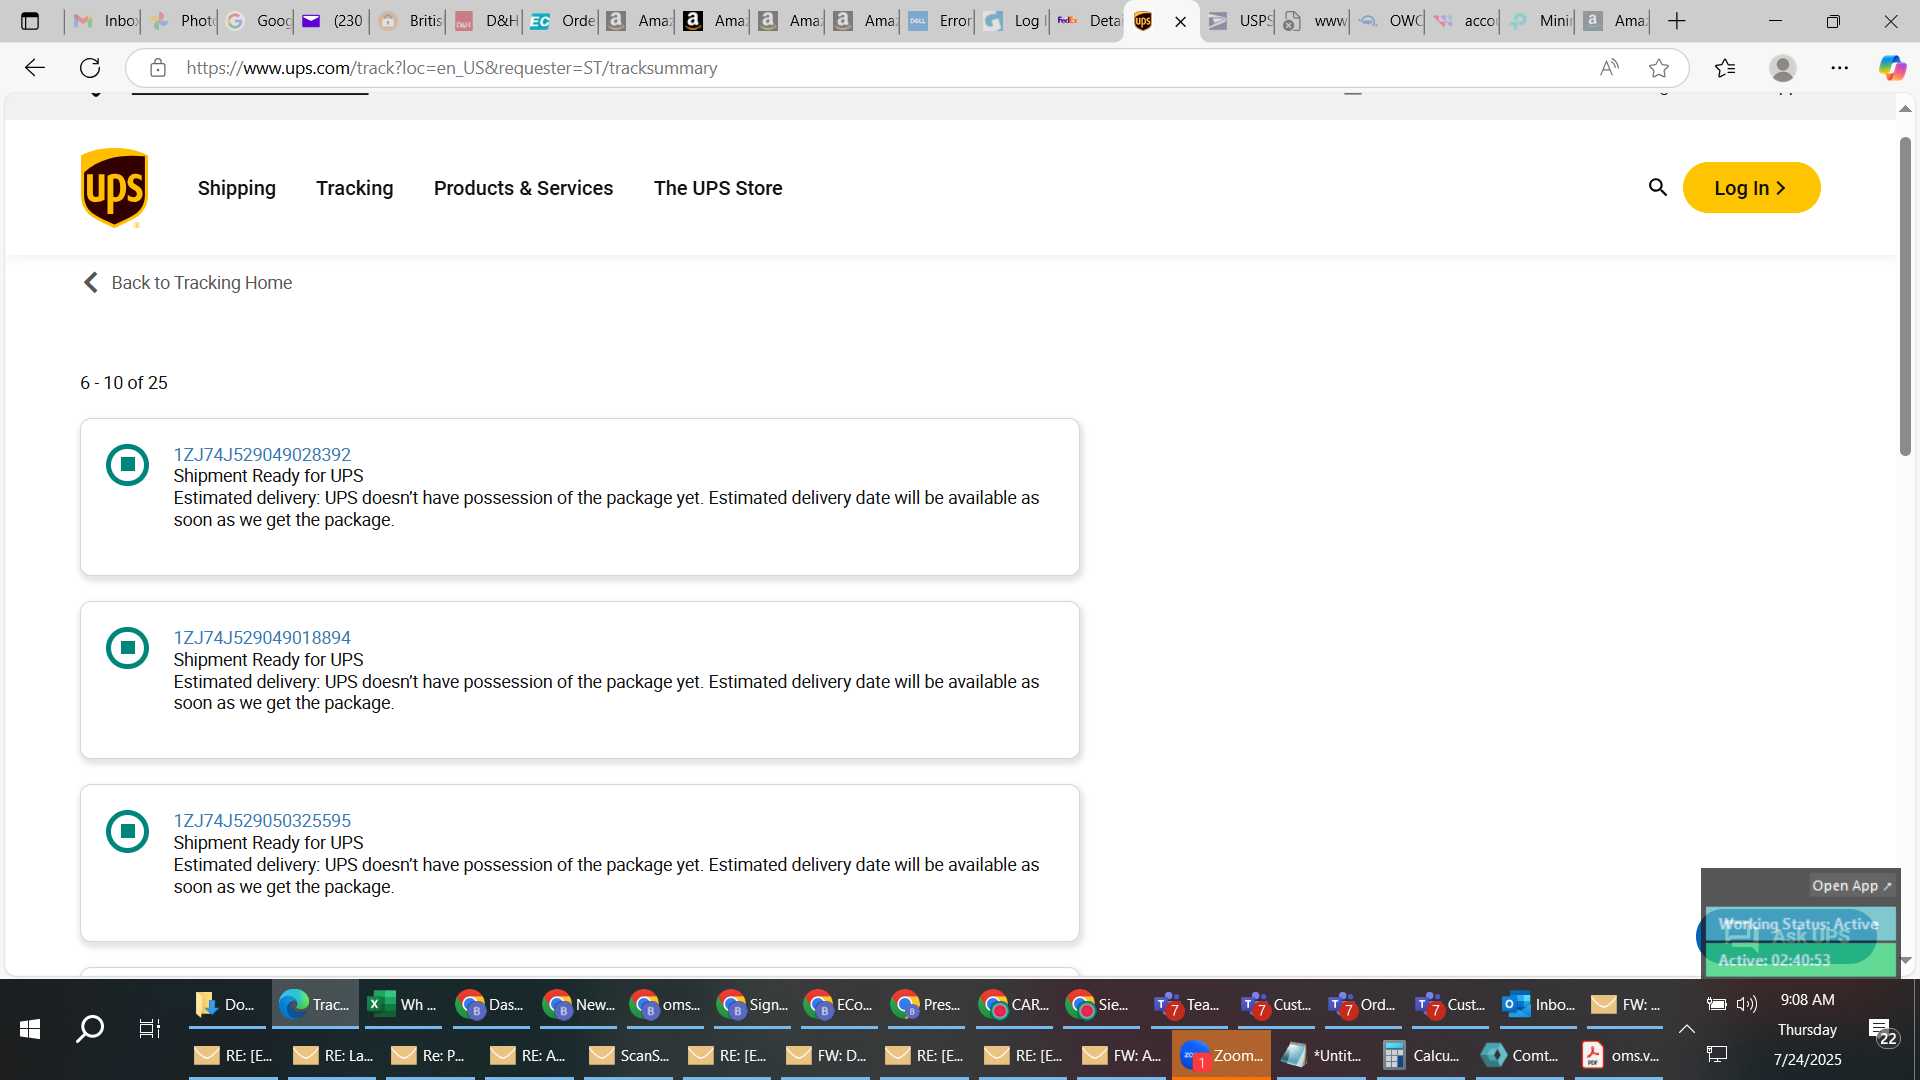Image resolution: width=1920 pixels, height=1080 pixels.
Task: Open Outlook Inbox taskbar item
Action: 1538,1004
